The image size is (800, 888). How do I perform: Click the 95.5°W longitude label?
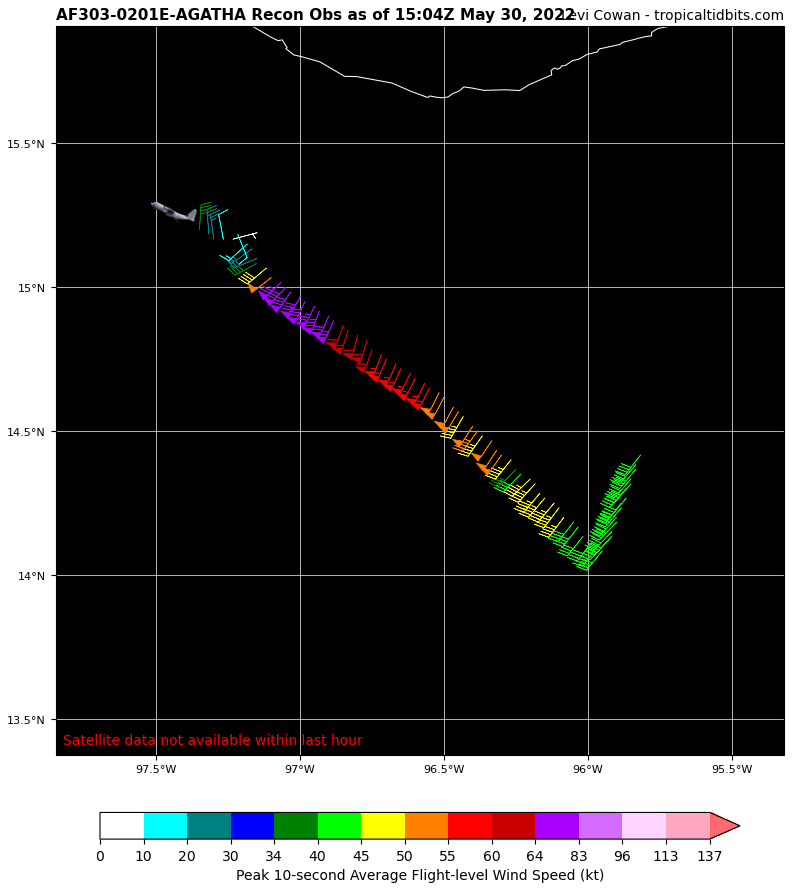click(x=733, y=769)
